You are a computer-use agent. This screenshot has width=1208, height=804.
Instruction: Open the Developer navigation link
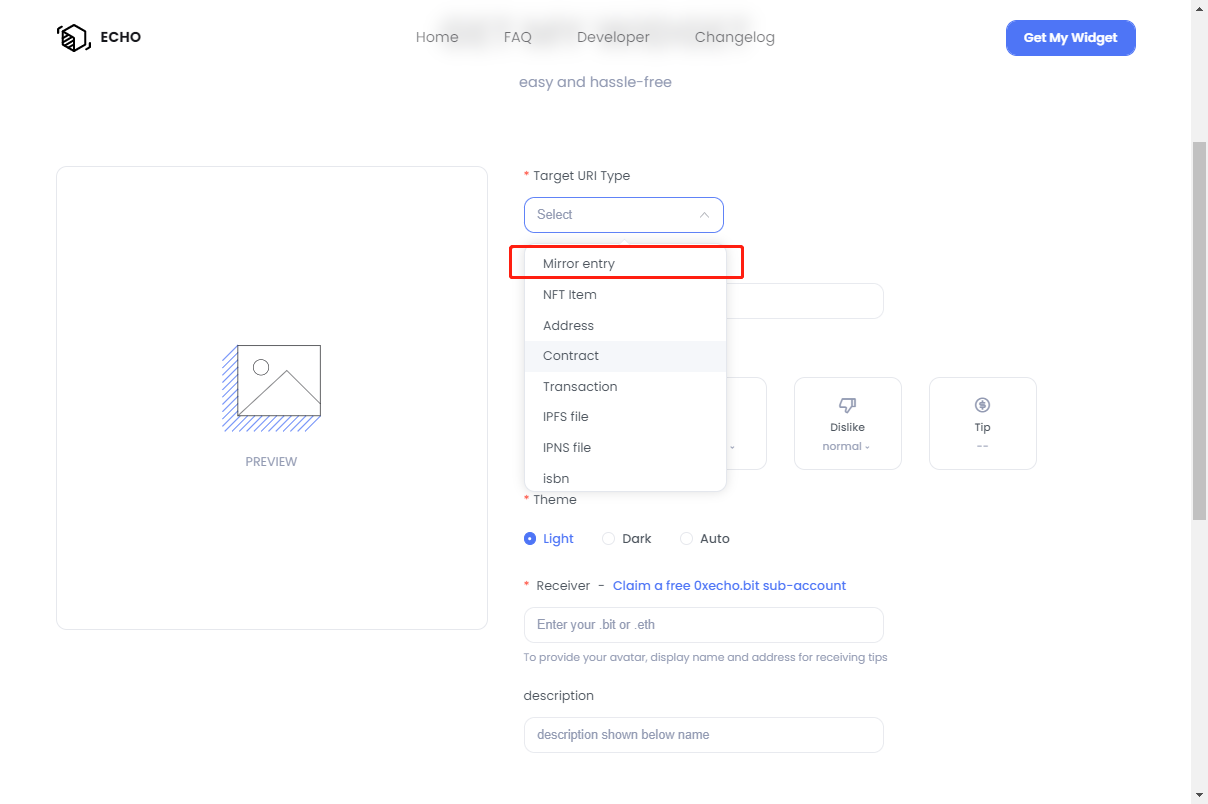(x=613, y=37)
